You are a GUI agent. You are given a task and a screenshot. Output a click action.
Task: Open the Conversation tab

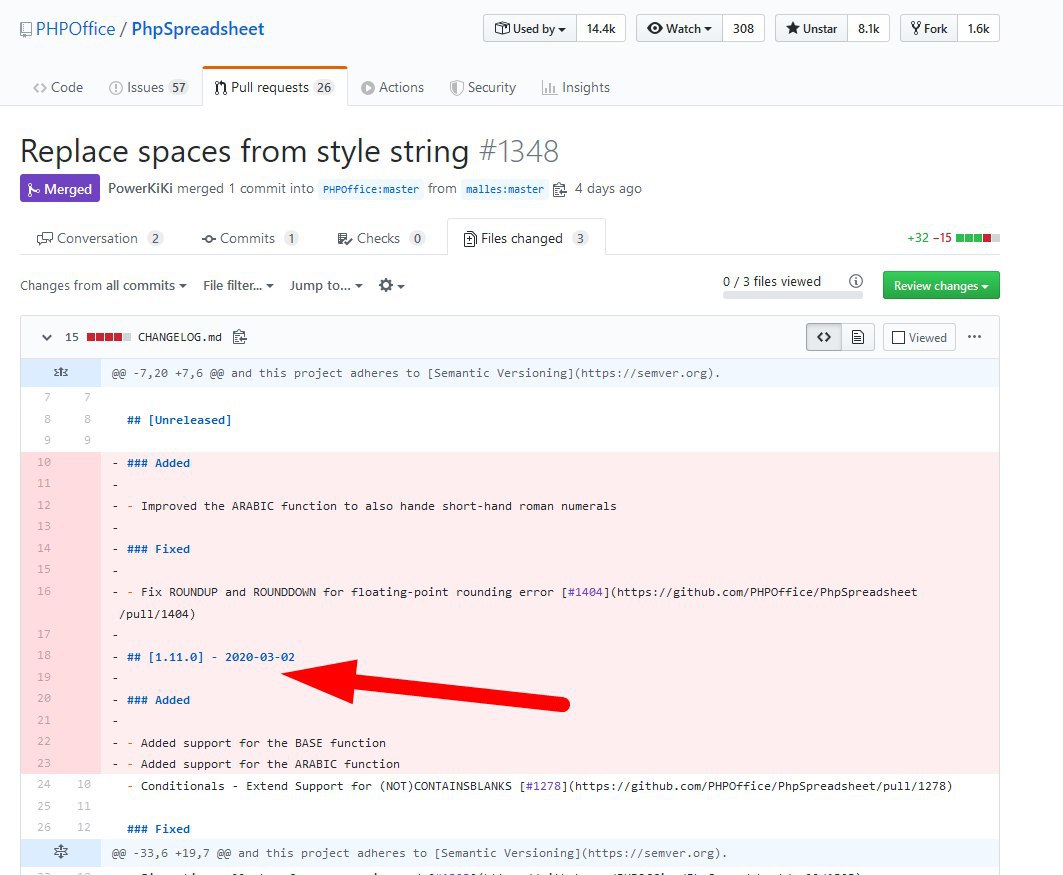(x=100, y=239)
